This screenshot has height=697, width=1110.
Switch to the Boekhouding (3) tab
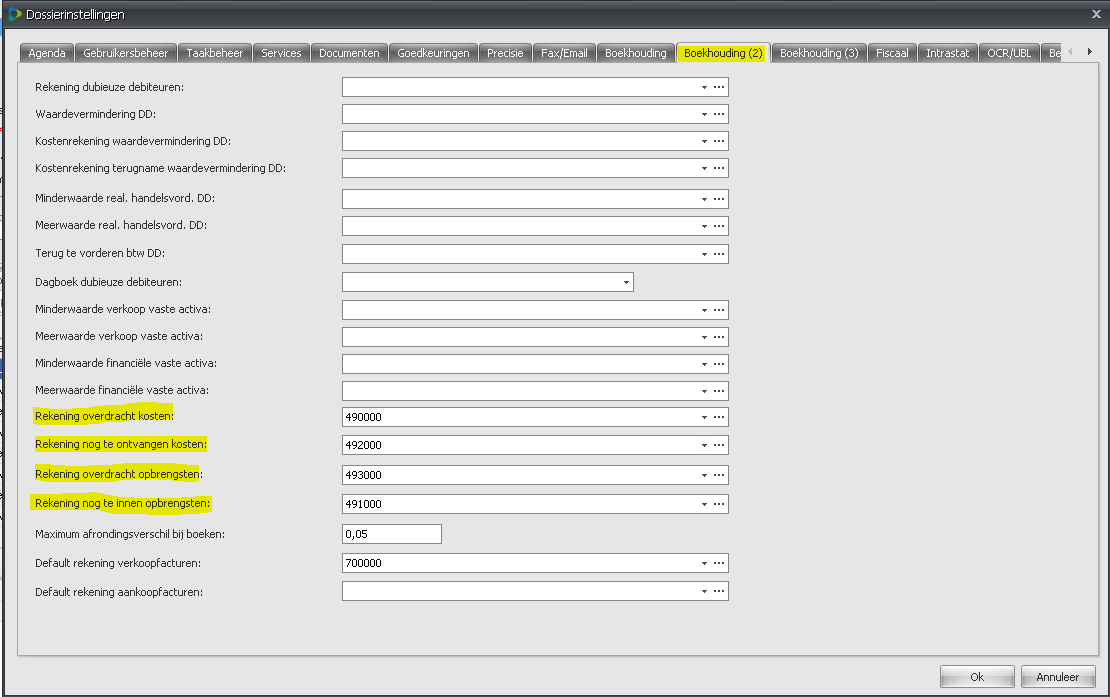pos(818,53)
